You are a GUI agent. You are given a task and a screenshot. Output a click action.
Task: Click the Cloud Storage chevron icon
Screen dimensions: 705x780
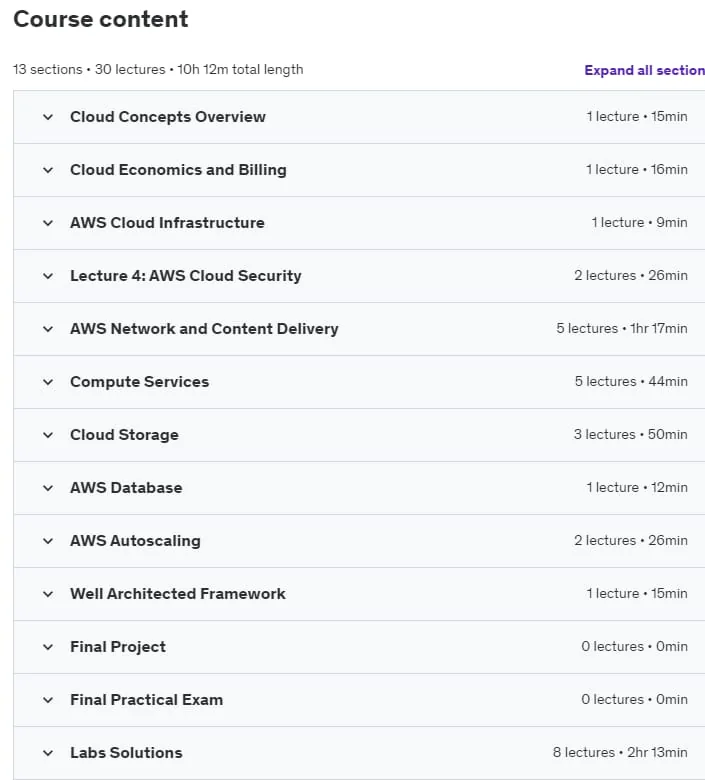coord(48,435)
